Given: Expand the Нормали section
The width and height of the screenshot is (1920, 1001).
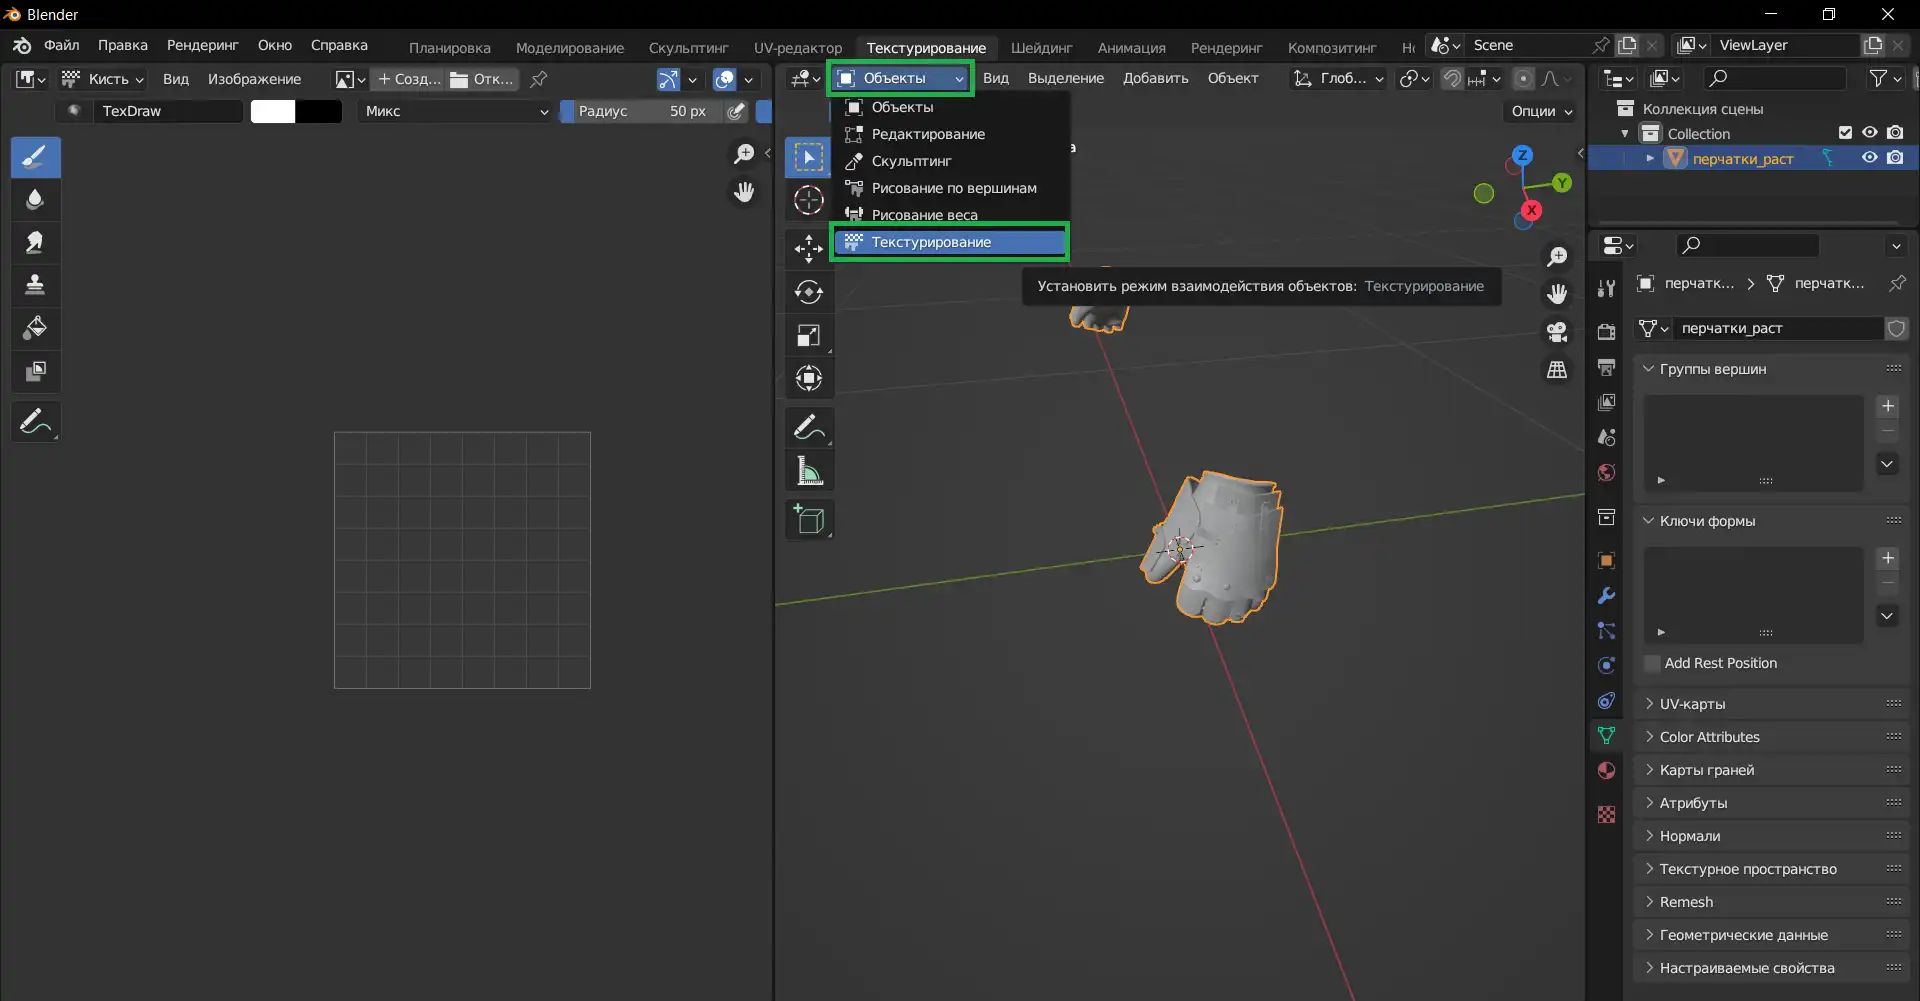Looking at the screenshot, I should click(x=1689, y=836).
